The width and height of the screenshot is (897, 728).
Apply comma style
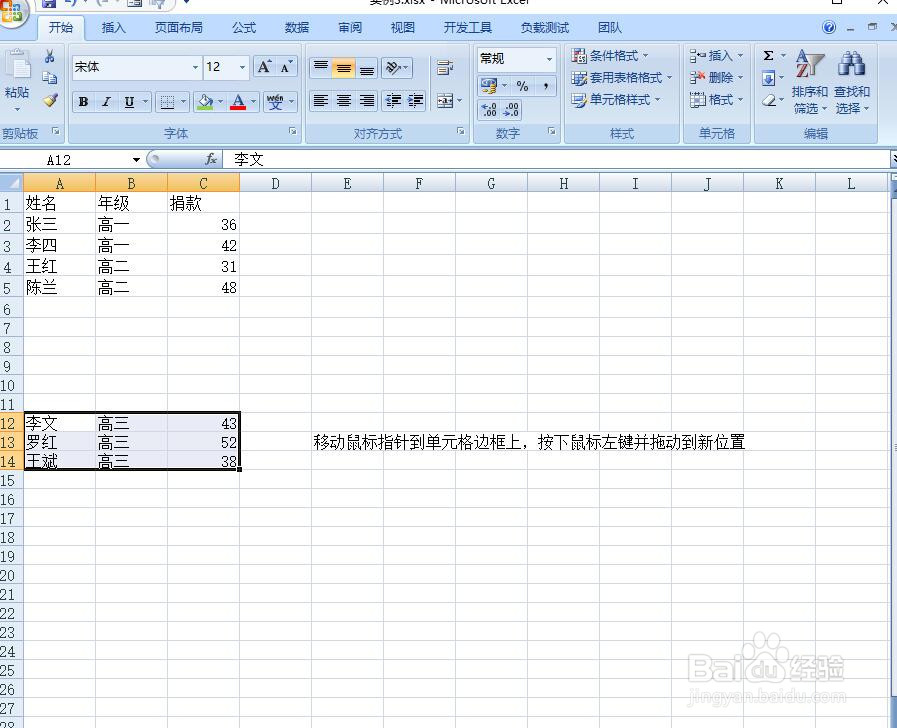pos(545,86)
